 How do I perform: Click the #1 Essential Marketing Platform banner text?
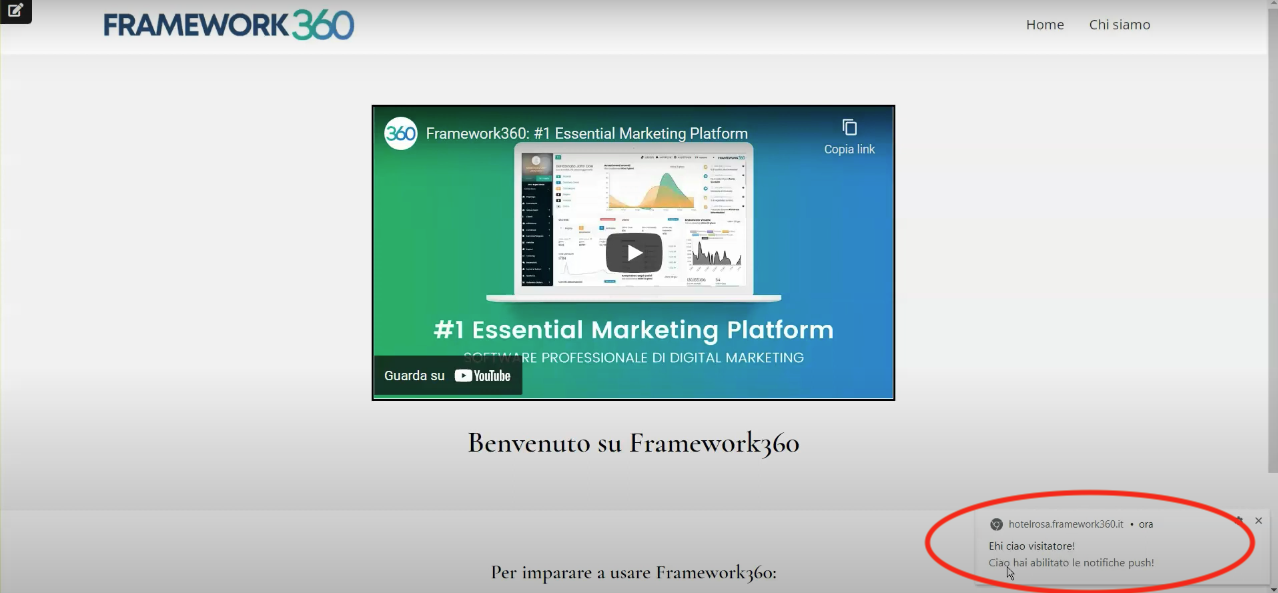pos(633,330)
